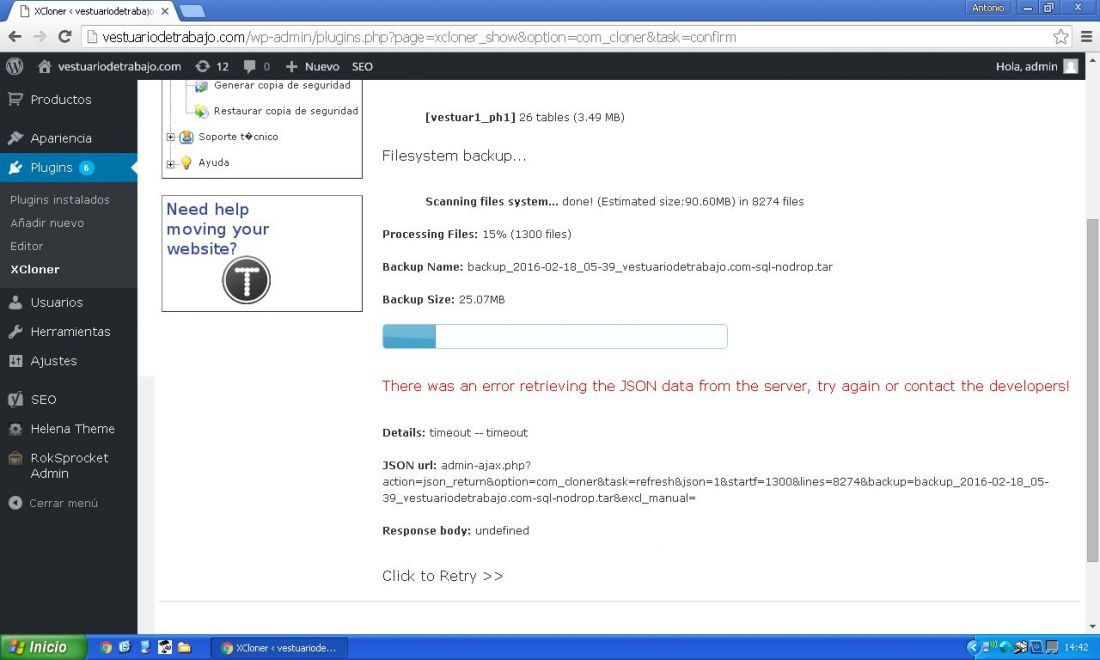The width and height of the screenshot is (1100, 660).
Task: Go back with the browser back arrow
Action: [x=15, y=36]
